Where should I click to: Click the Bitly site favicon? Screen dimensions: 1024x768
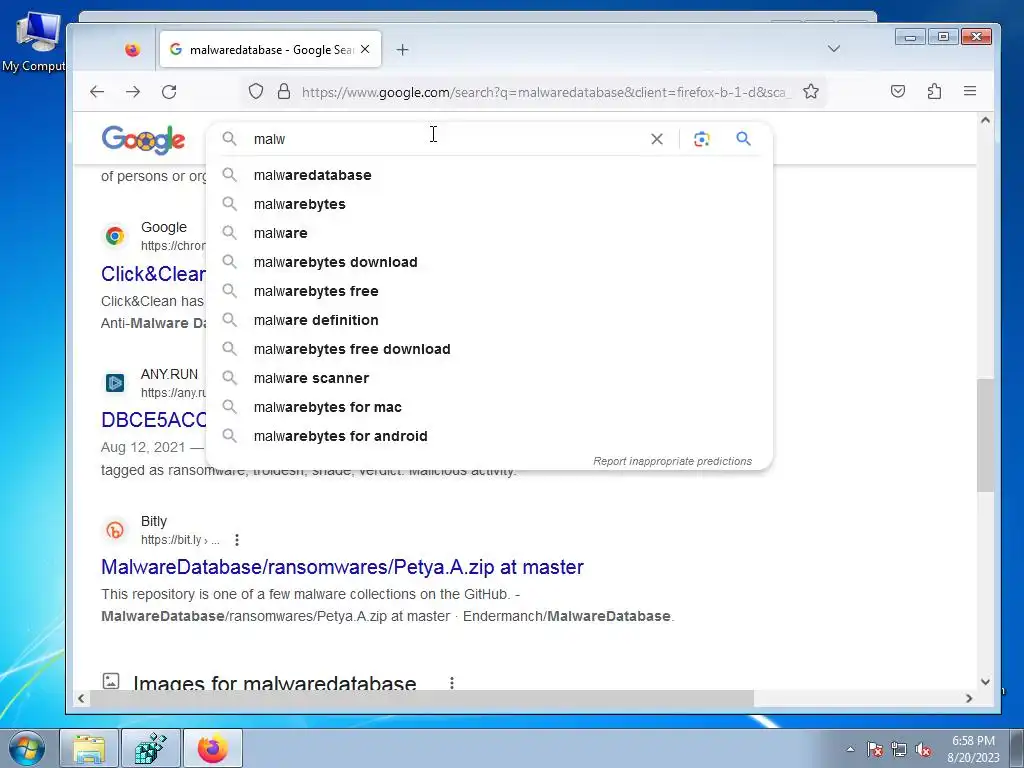tap(115, 530)
